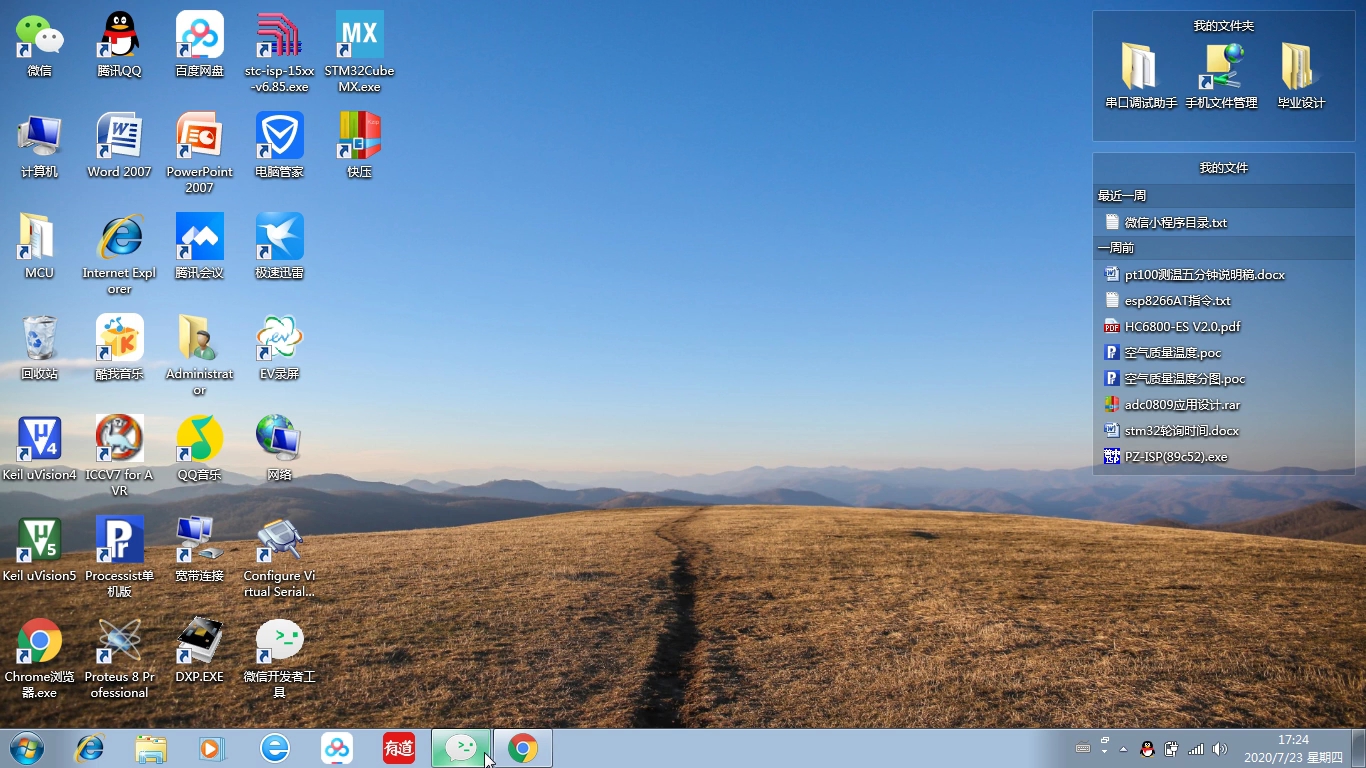Launch Internet Explorer from the taskbar

(90, 748)
